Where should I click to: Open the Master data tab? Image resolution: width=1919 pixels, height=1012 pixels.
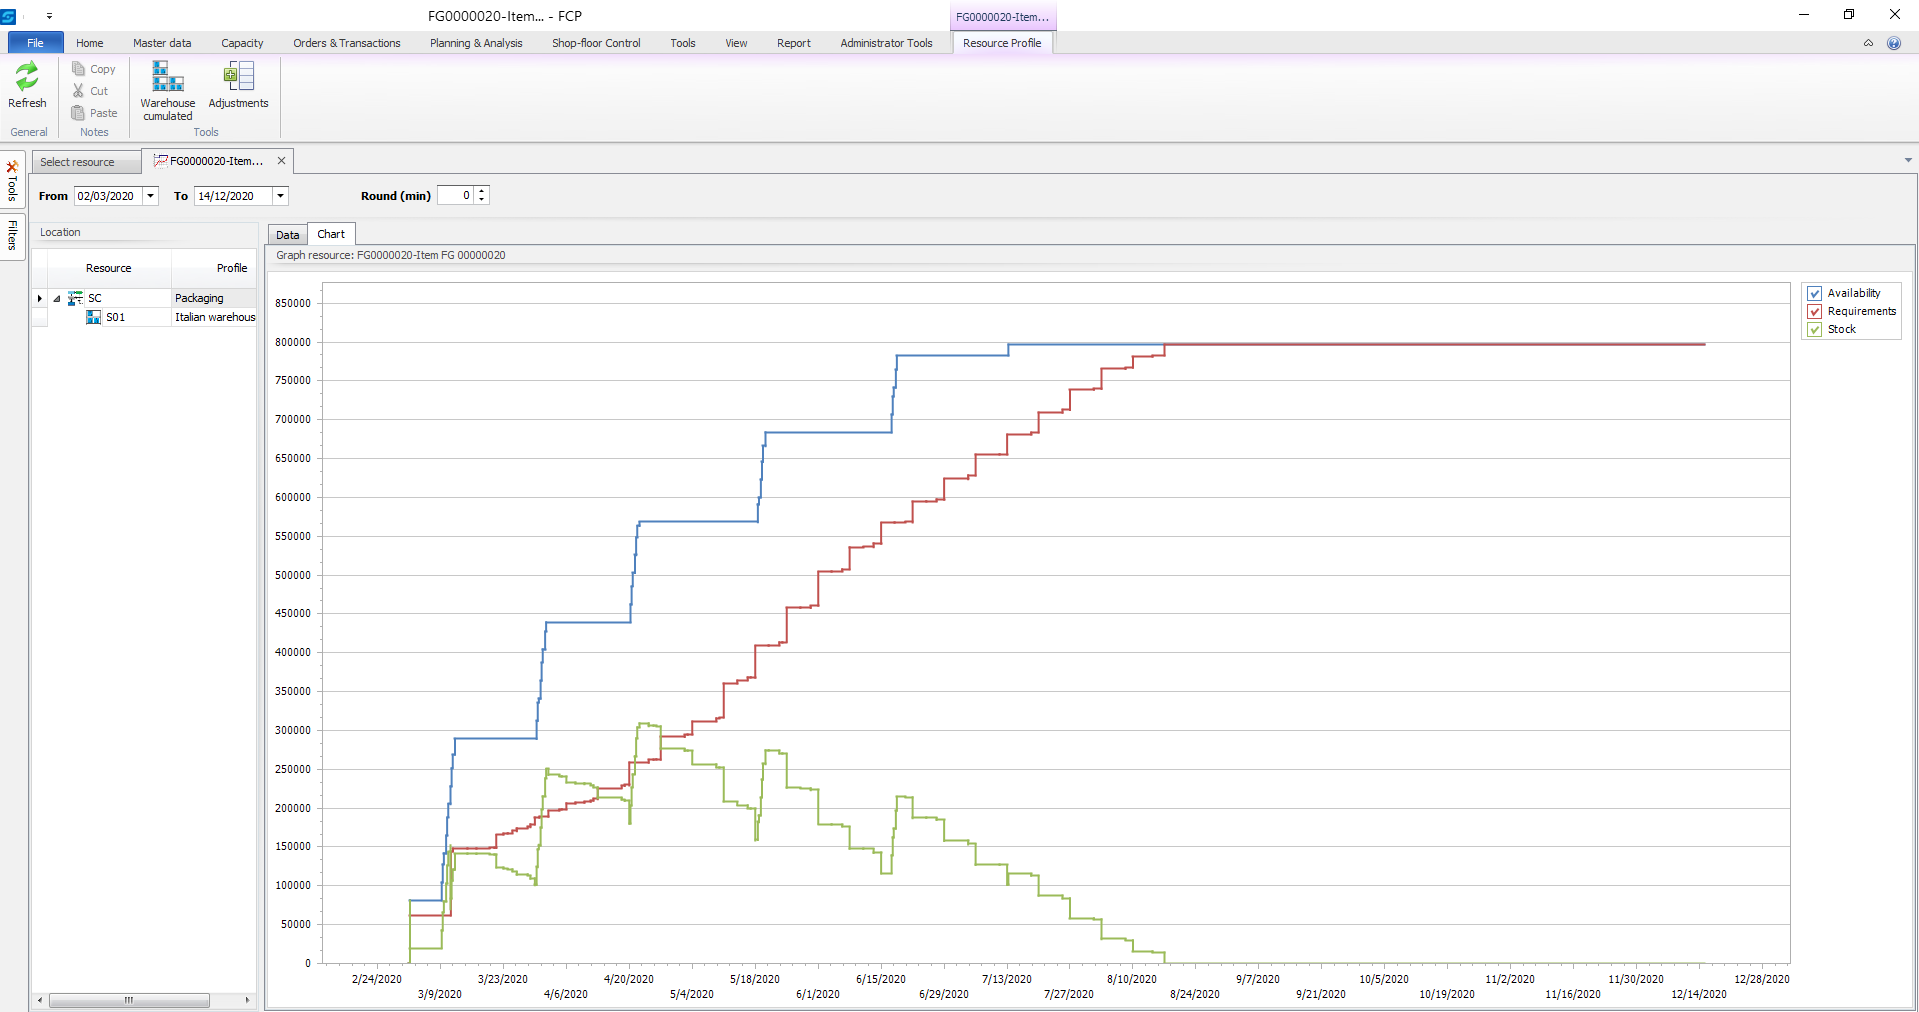tap(162, 43)
